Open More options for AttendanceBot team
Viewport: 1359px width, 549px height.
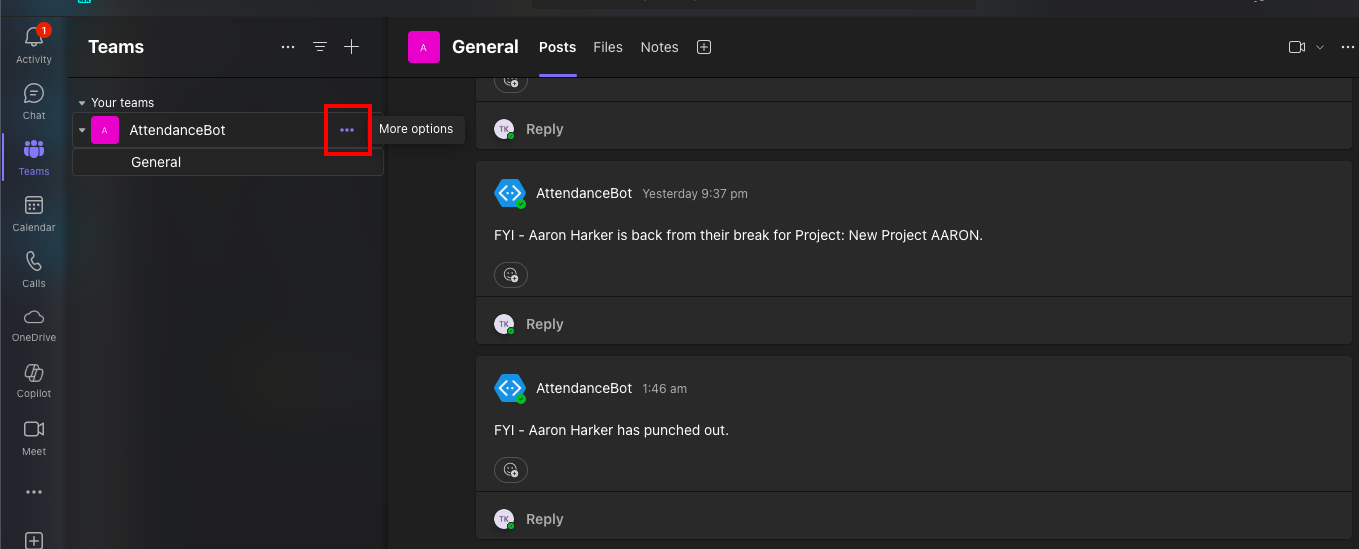[x=347, y=130]
